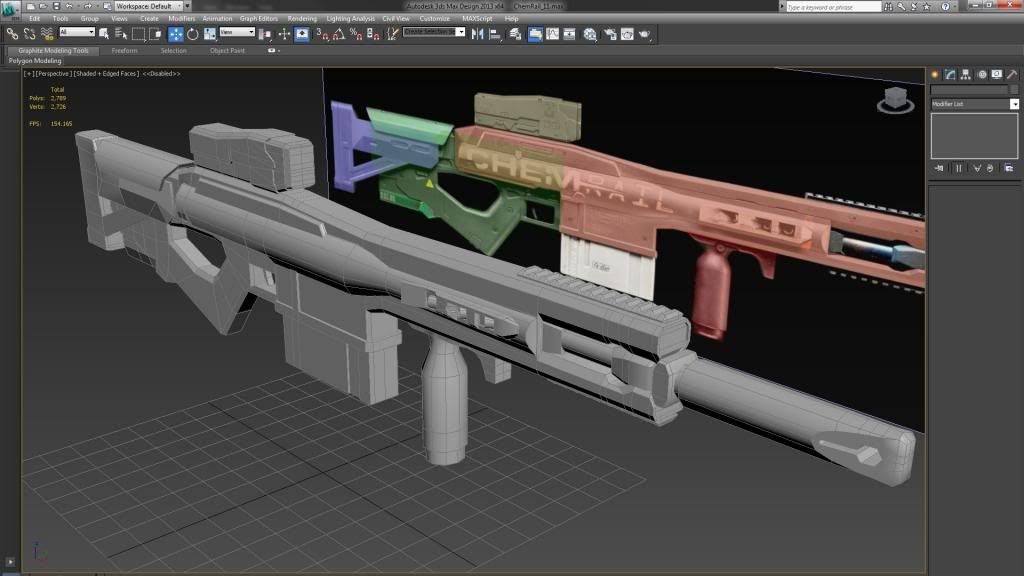Open the ribbon display options dropdown

click(274, 50)
